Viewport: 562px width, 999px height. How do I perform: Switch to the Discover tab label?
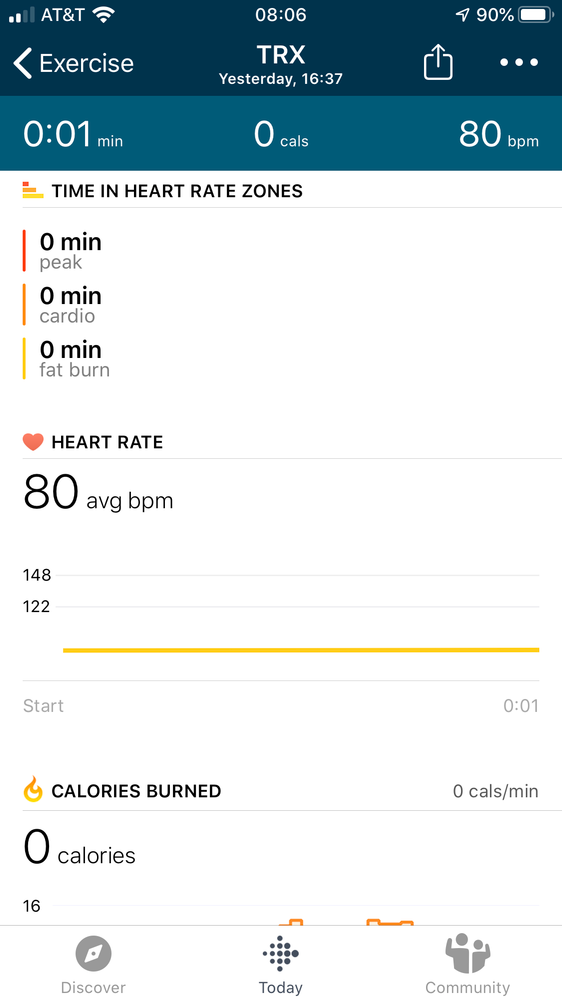pyautogui.click(x=94, y=988)
